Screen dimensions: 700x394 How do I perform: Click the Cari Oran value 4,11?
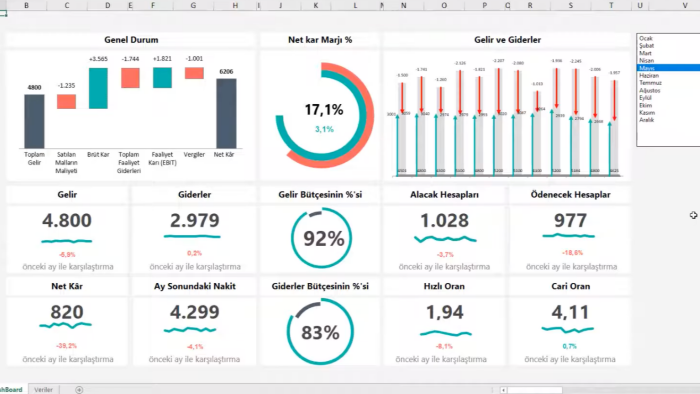[570, 312]
